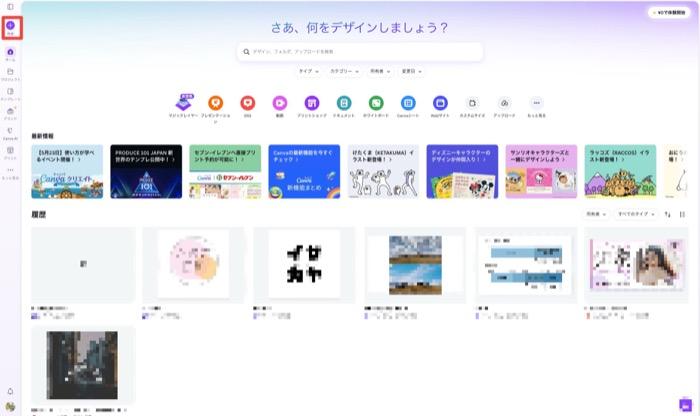Open the black pixel-text history design thumbnail
This screenshot has width=700, height=416.
pos(304,265)
